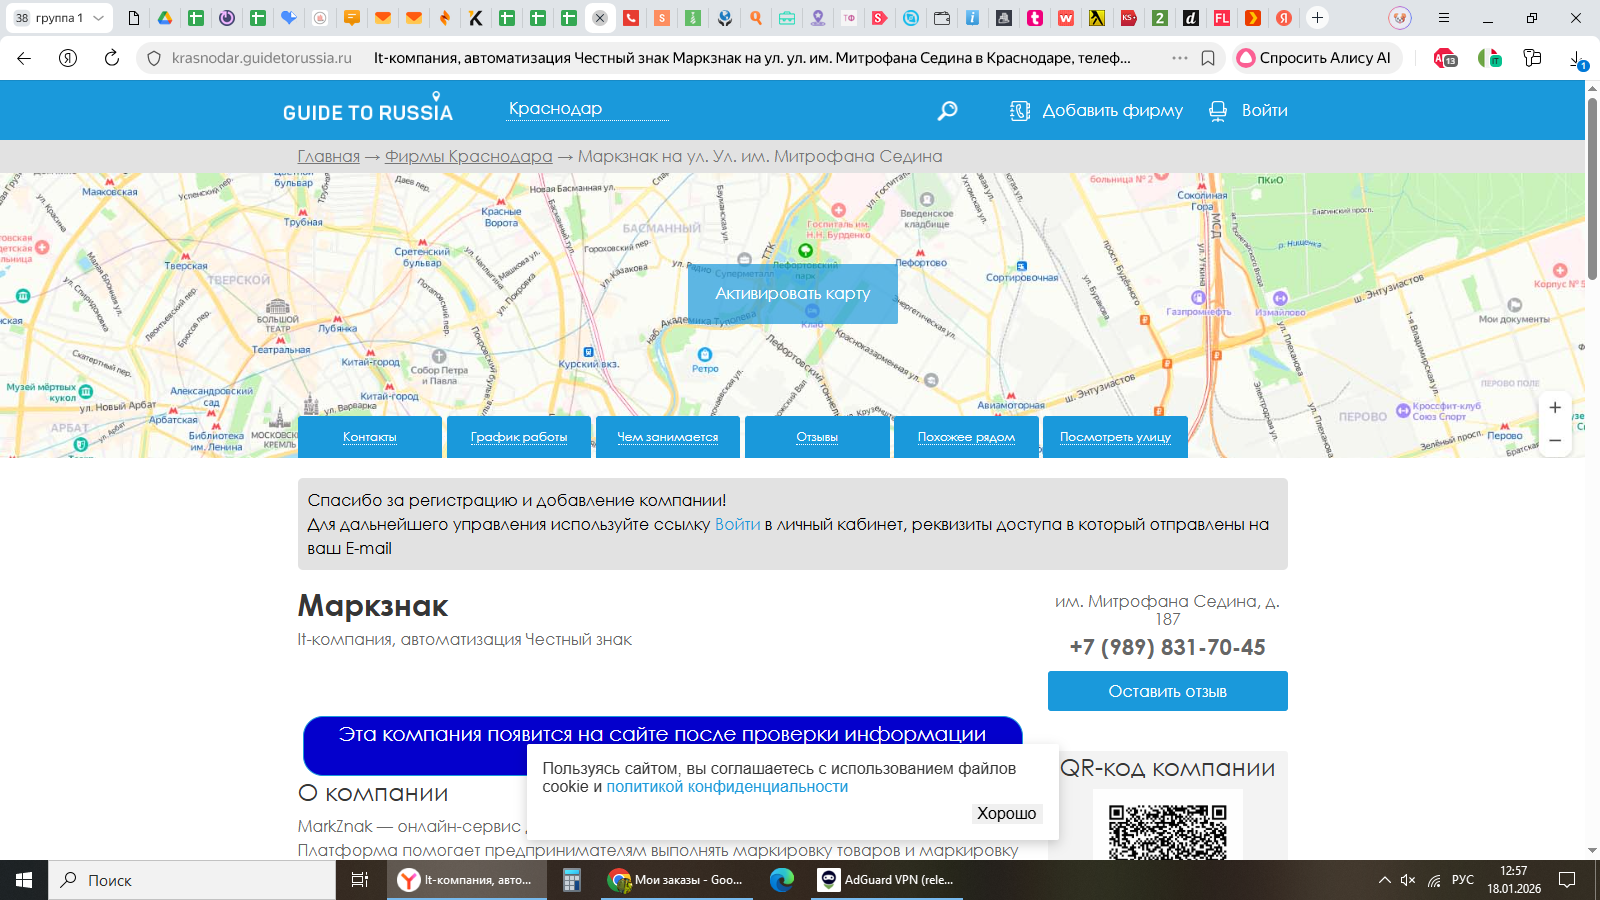Switch to Chrome 'Мои заказы' taskbar window
Viewport: 1600px width, 900px height.
tap(678, 880)
